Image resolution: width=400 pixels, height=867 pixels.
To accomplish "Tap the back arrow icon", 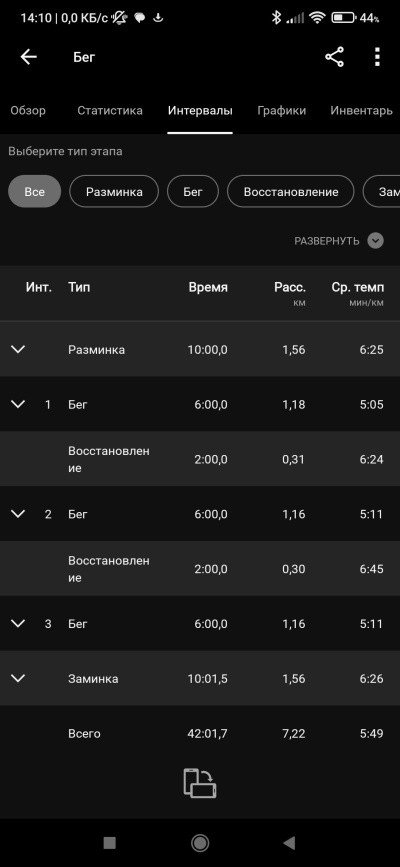I will coord(28,57).
